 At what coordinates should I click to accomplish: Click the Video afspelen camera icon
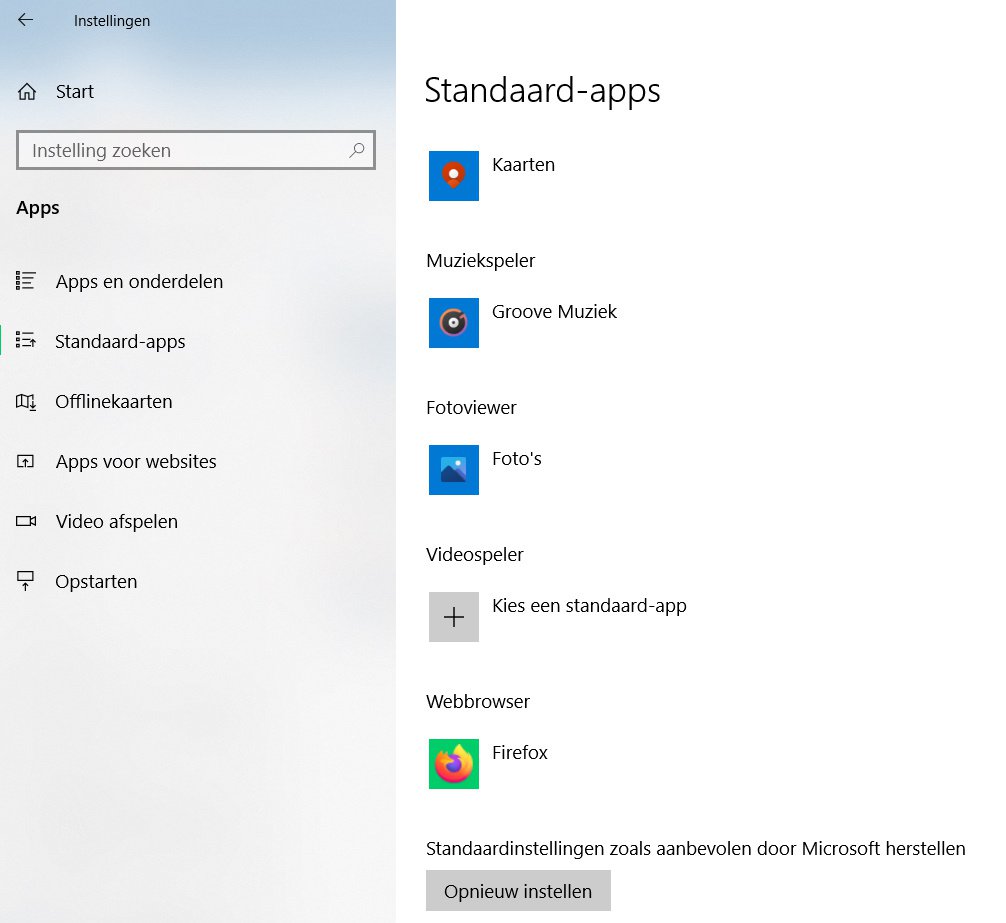tap(26, 521)
